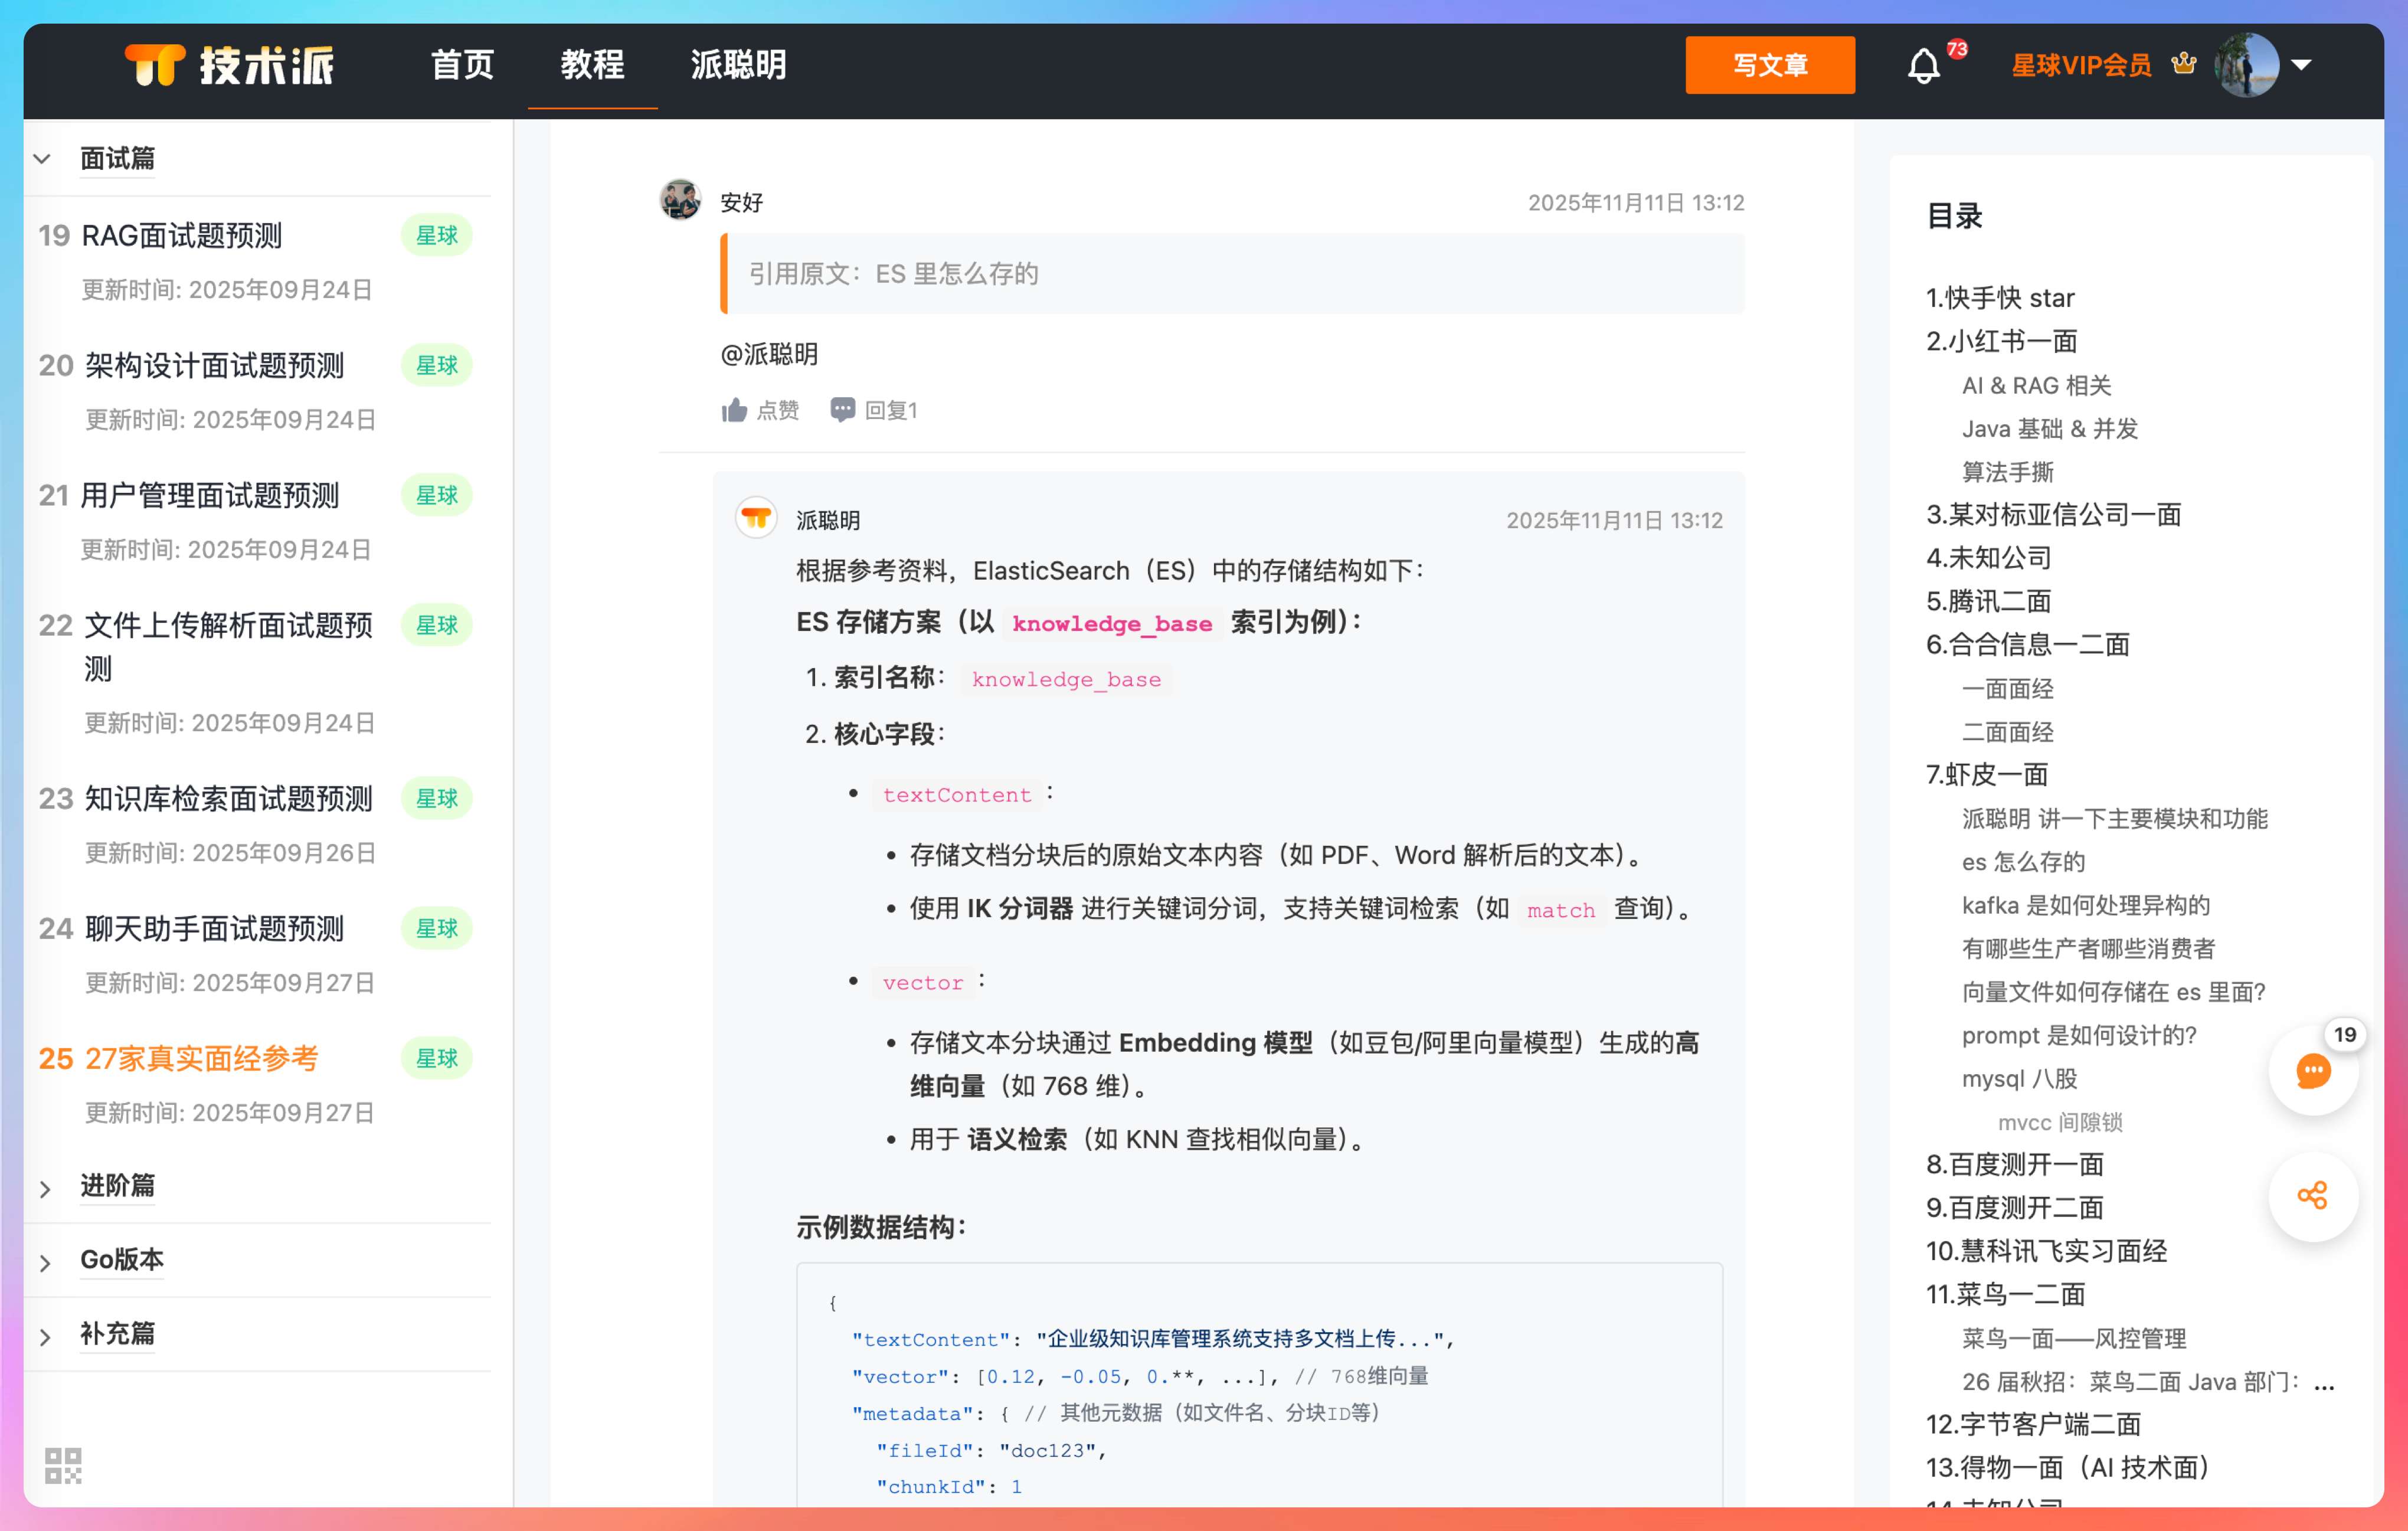
Task: Click the floating share icon
Action: point(2312,1195)
